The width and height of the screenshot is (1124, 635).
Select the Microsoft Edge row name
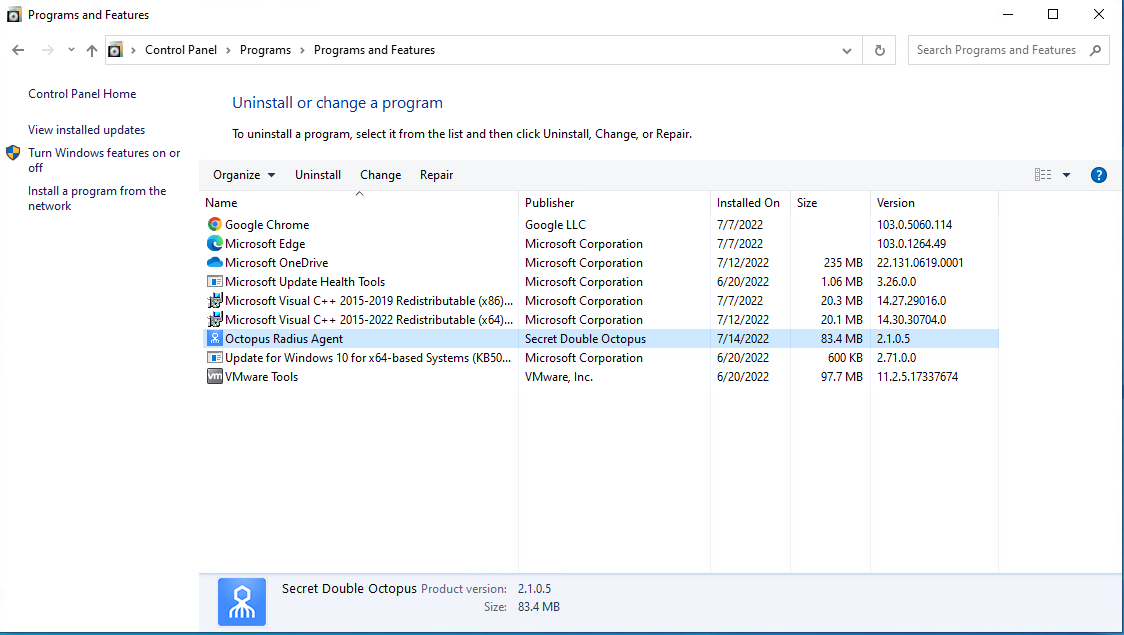click(x=265, y=244)
